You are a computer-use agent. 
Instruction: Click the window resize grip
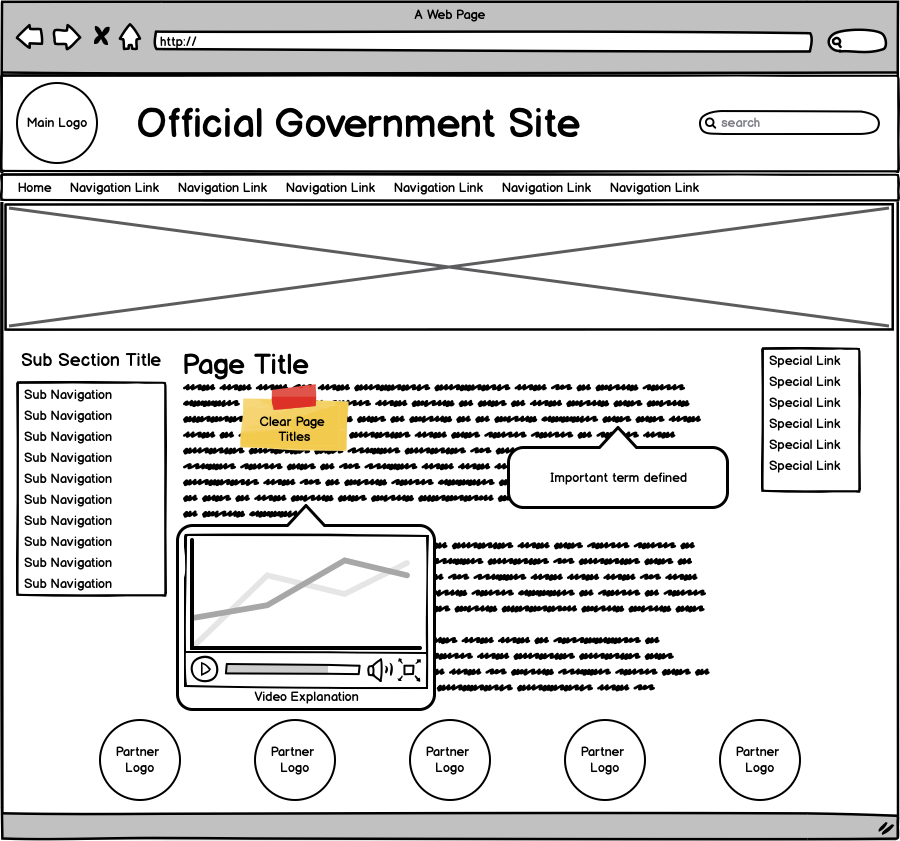coord(885,828)
